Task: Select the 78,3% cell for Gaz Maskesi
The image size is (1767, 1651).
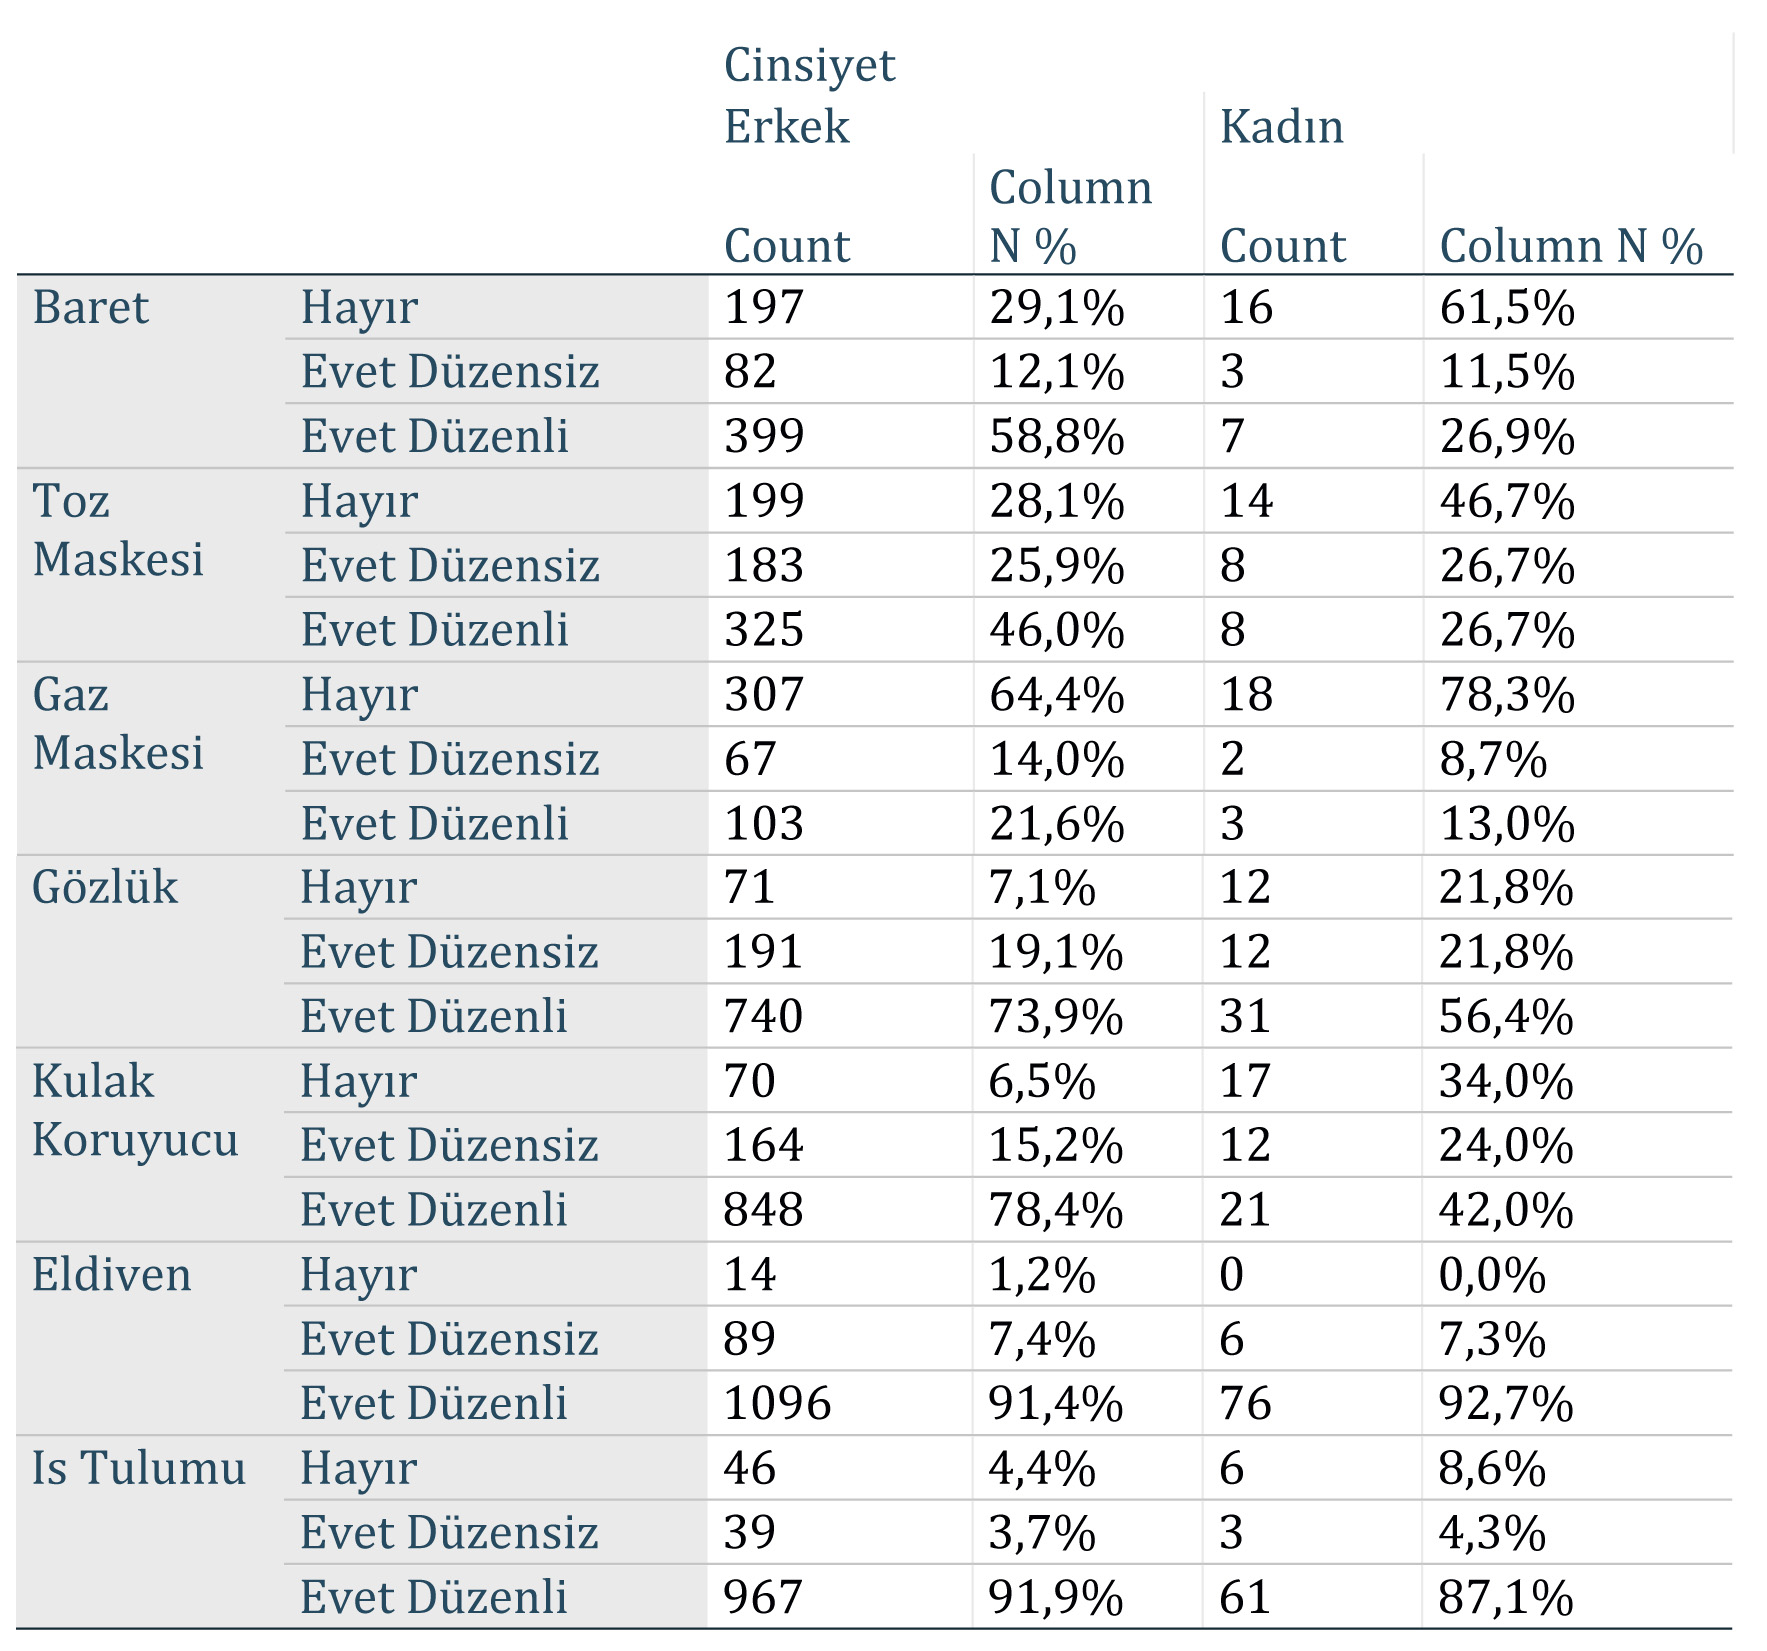Action: coord(1507,694)
